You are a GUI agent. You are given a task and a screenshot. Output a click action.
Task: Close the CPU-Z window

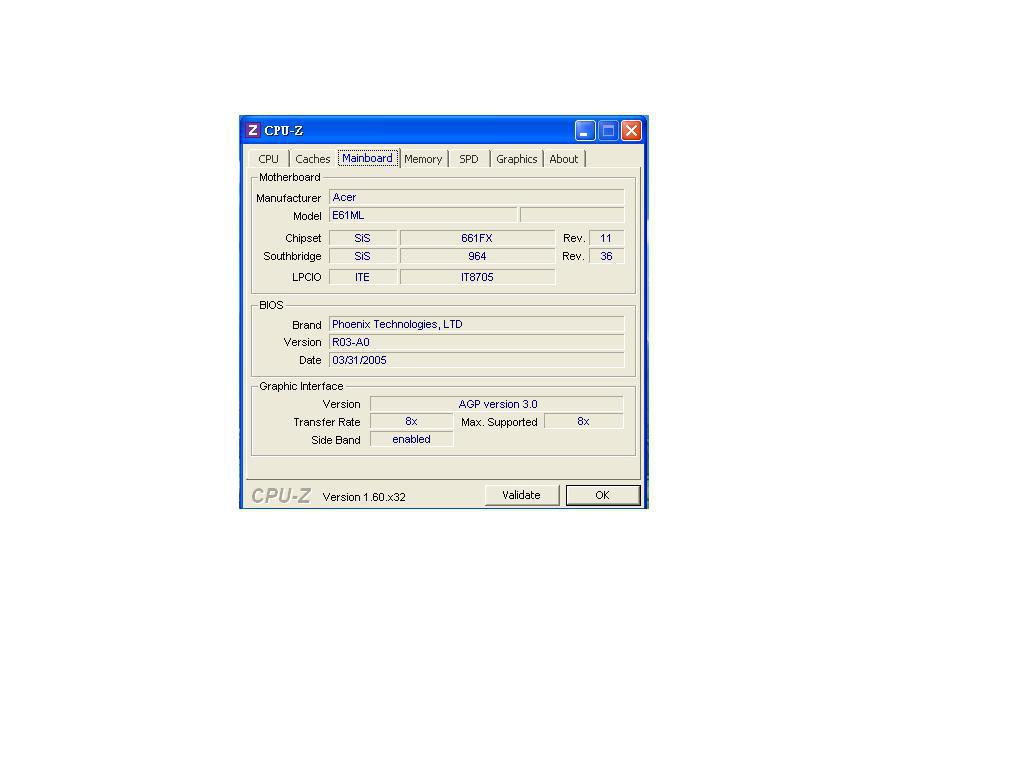pyautogui.click(x=631, y=131)
